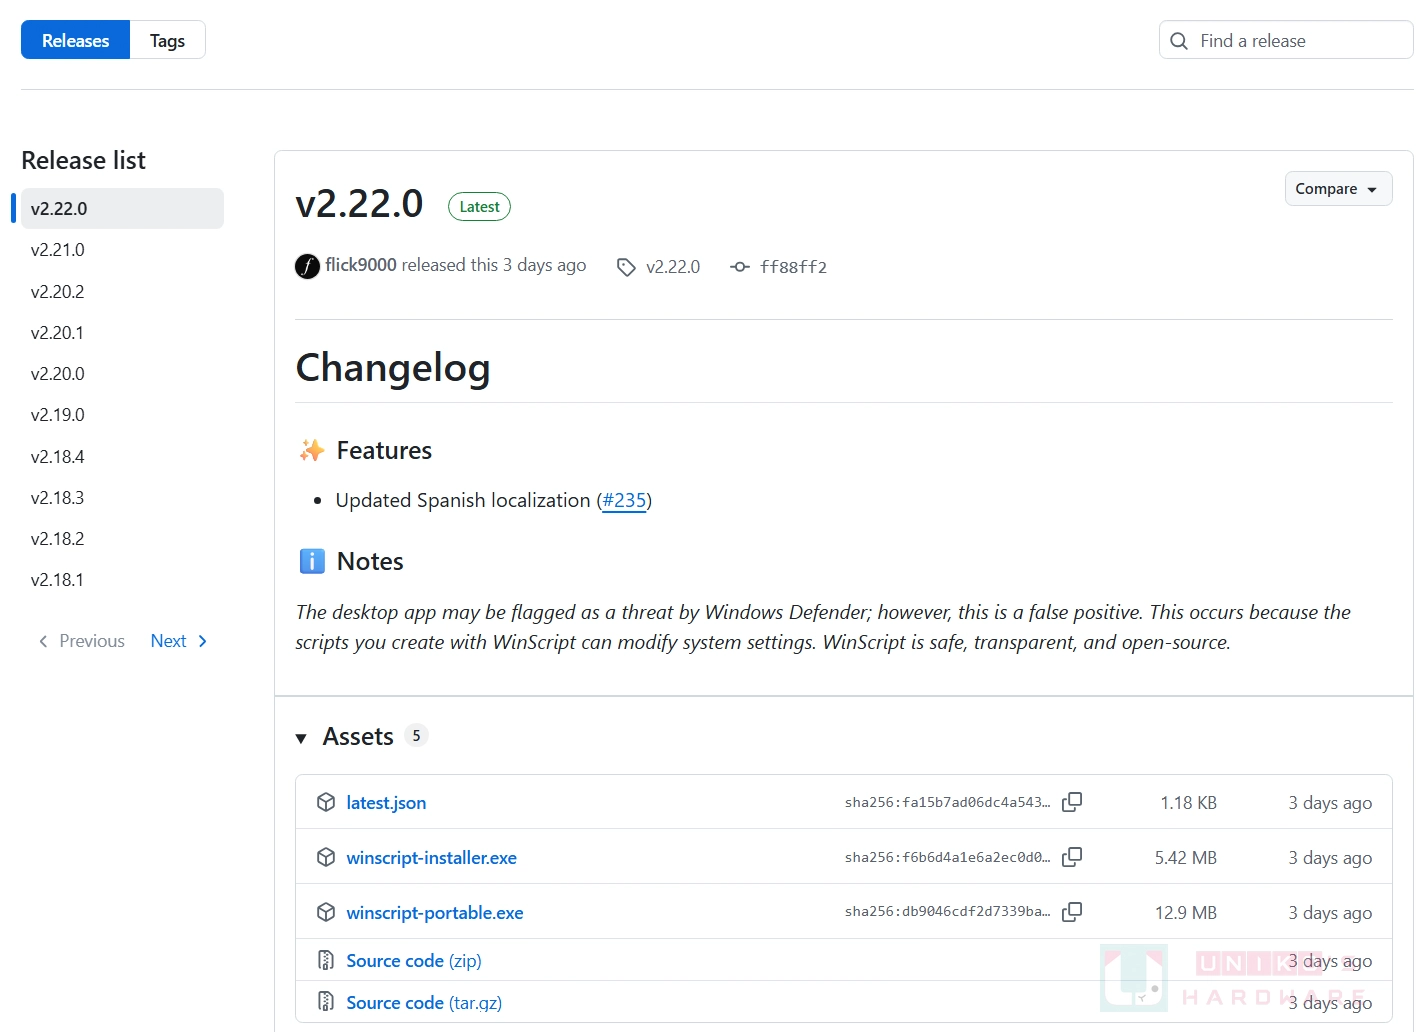1425x1032 pixels.
Task: Click the 1.18 KB file size text
Action: (x=1189, y=802)
